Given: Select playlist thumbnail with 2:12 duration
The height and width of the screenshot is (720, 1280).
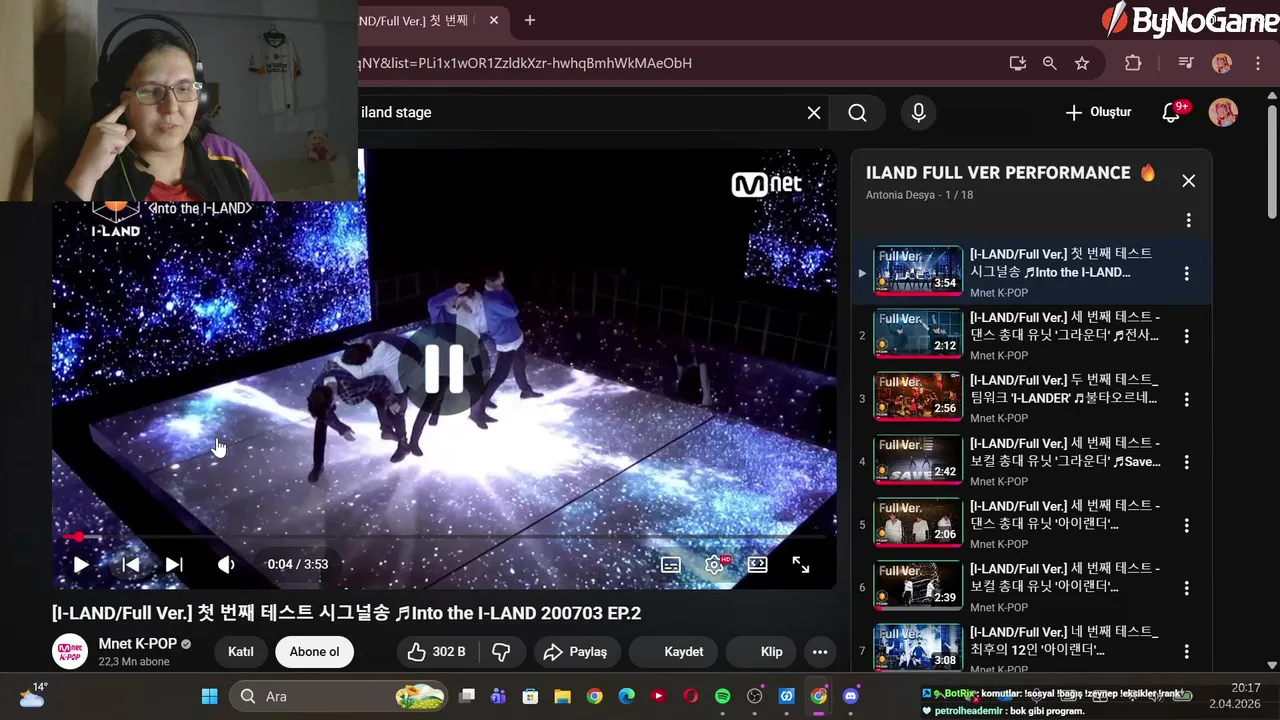Looking at the screenshot, I should [x=917, y=334].
